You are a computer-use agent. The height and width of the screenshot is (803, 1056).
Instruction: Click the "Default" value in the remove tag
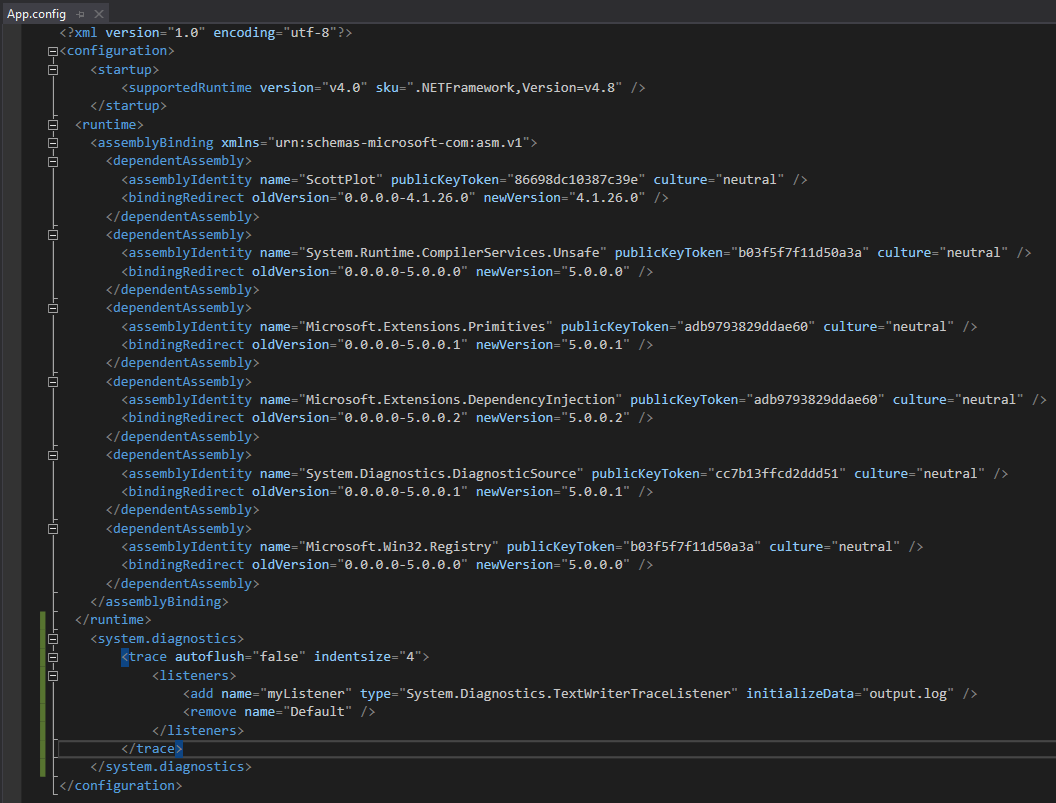point(317,712)
